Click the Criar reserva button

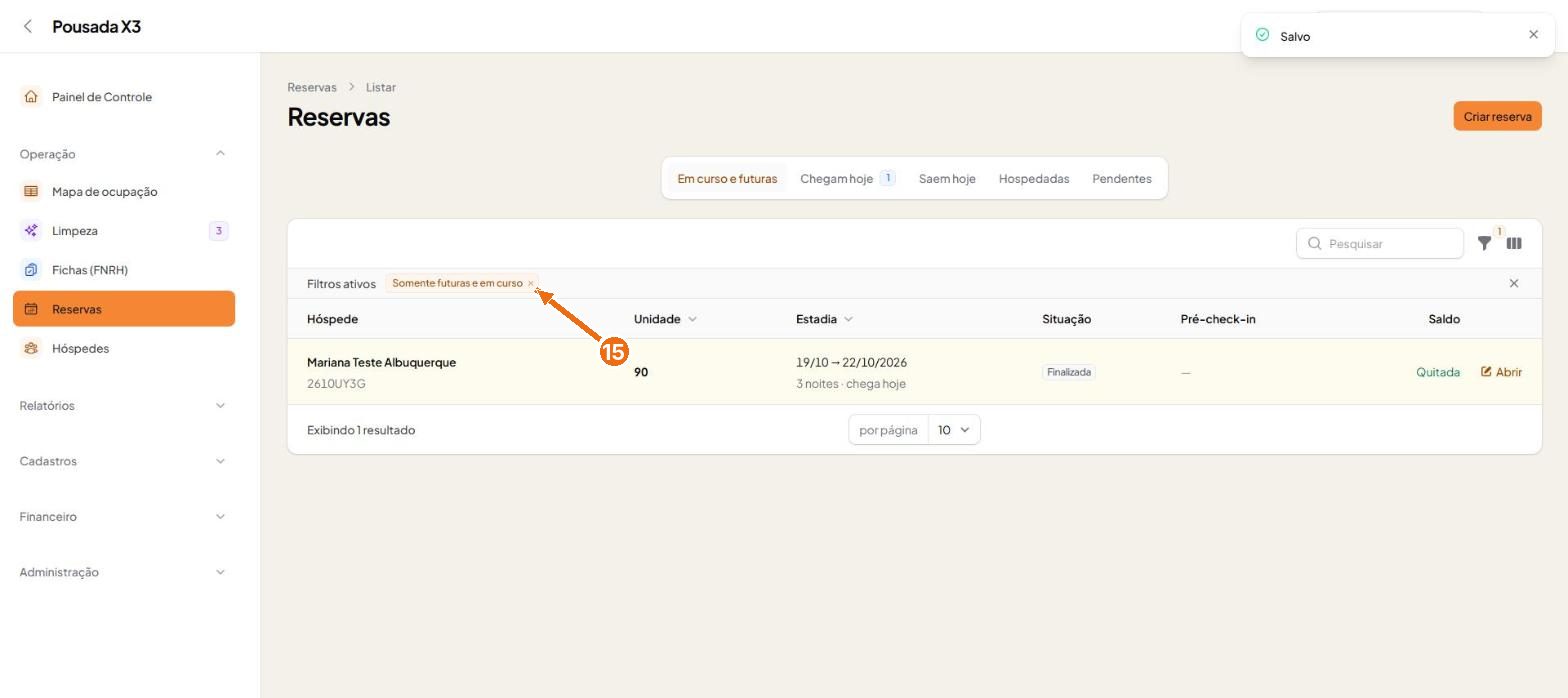pyautogui.click(x=1497, y=116)
